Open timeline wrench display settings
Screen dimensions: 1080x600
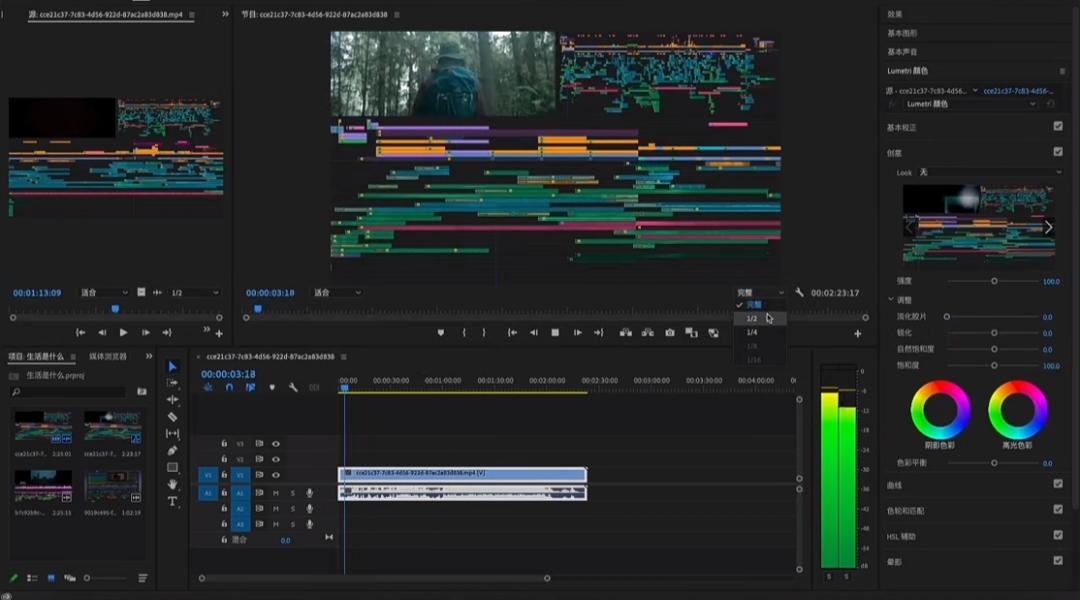click(293, 388)
